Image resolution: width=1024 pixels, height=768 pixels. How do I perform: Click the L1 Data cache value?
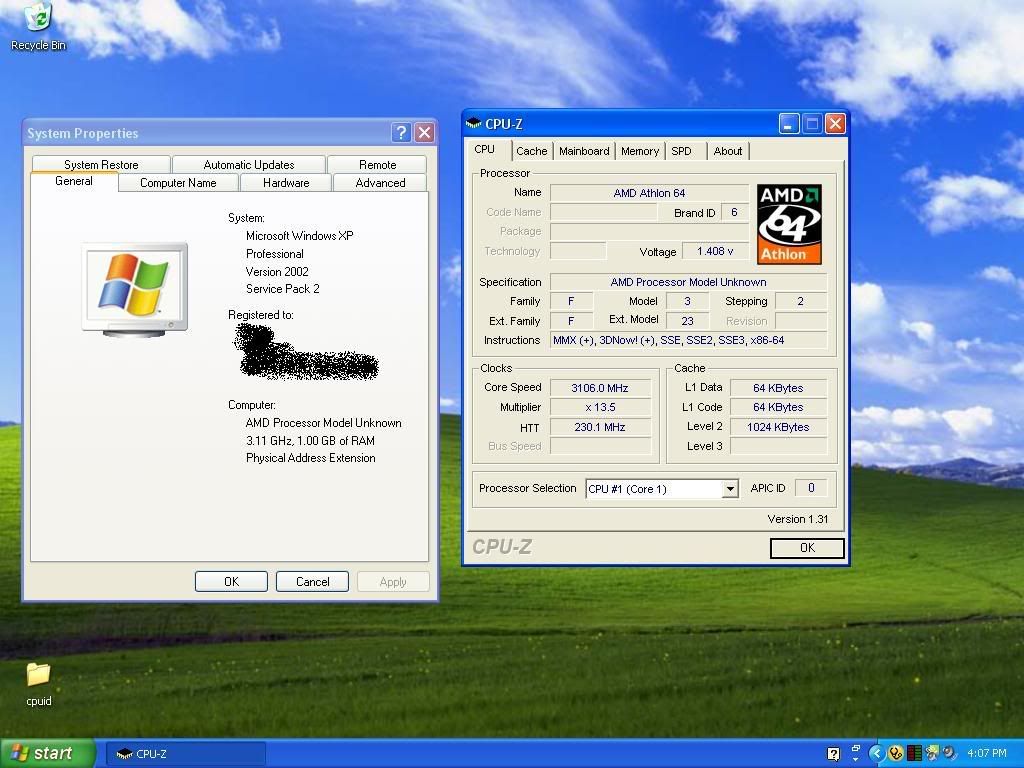tap(778, 388)
